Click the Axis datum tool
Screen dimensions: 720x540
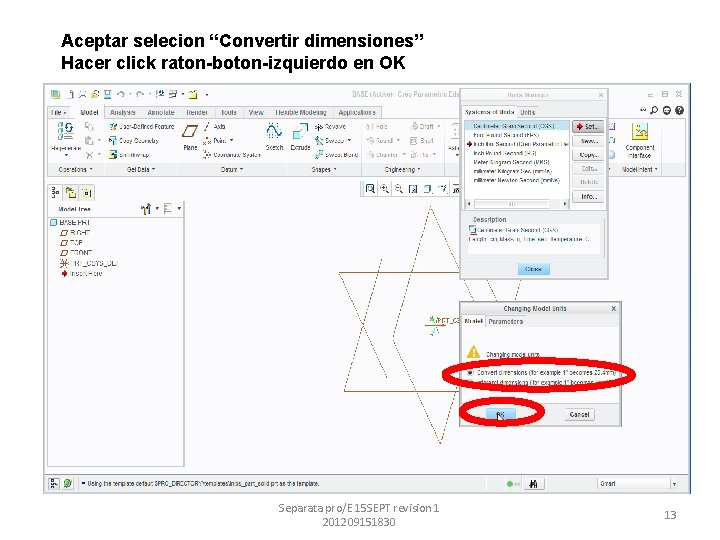point(214,126)
